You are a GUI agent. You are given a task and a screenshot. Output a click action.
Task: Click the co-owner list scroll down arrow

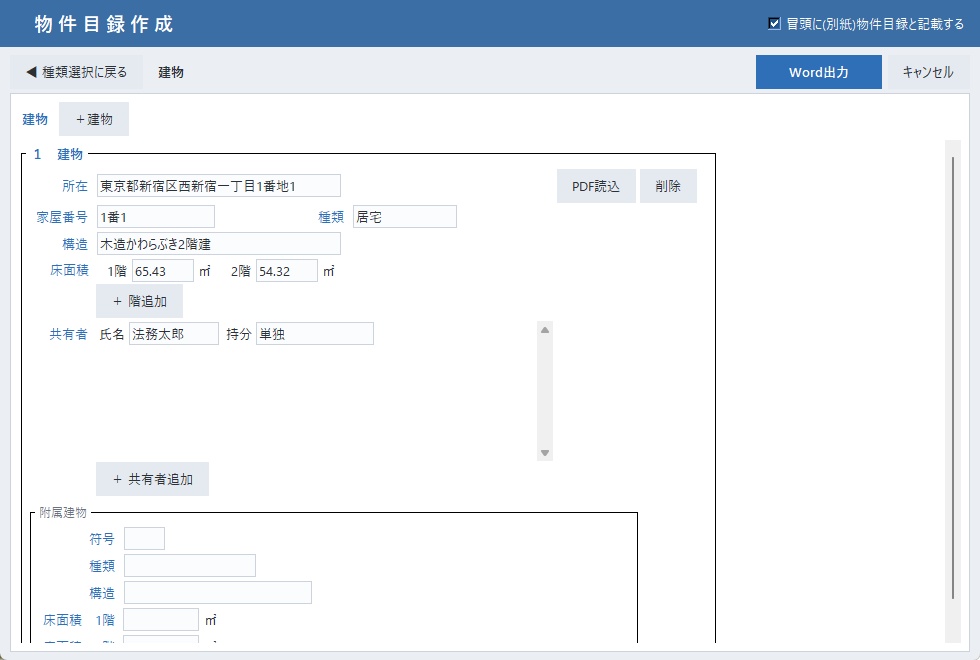click(x=545, y=452)
